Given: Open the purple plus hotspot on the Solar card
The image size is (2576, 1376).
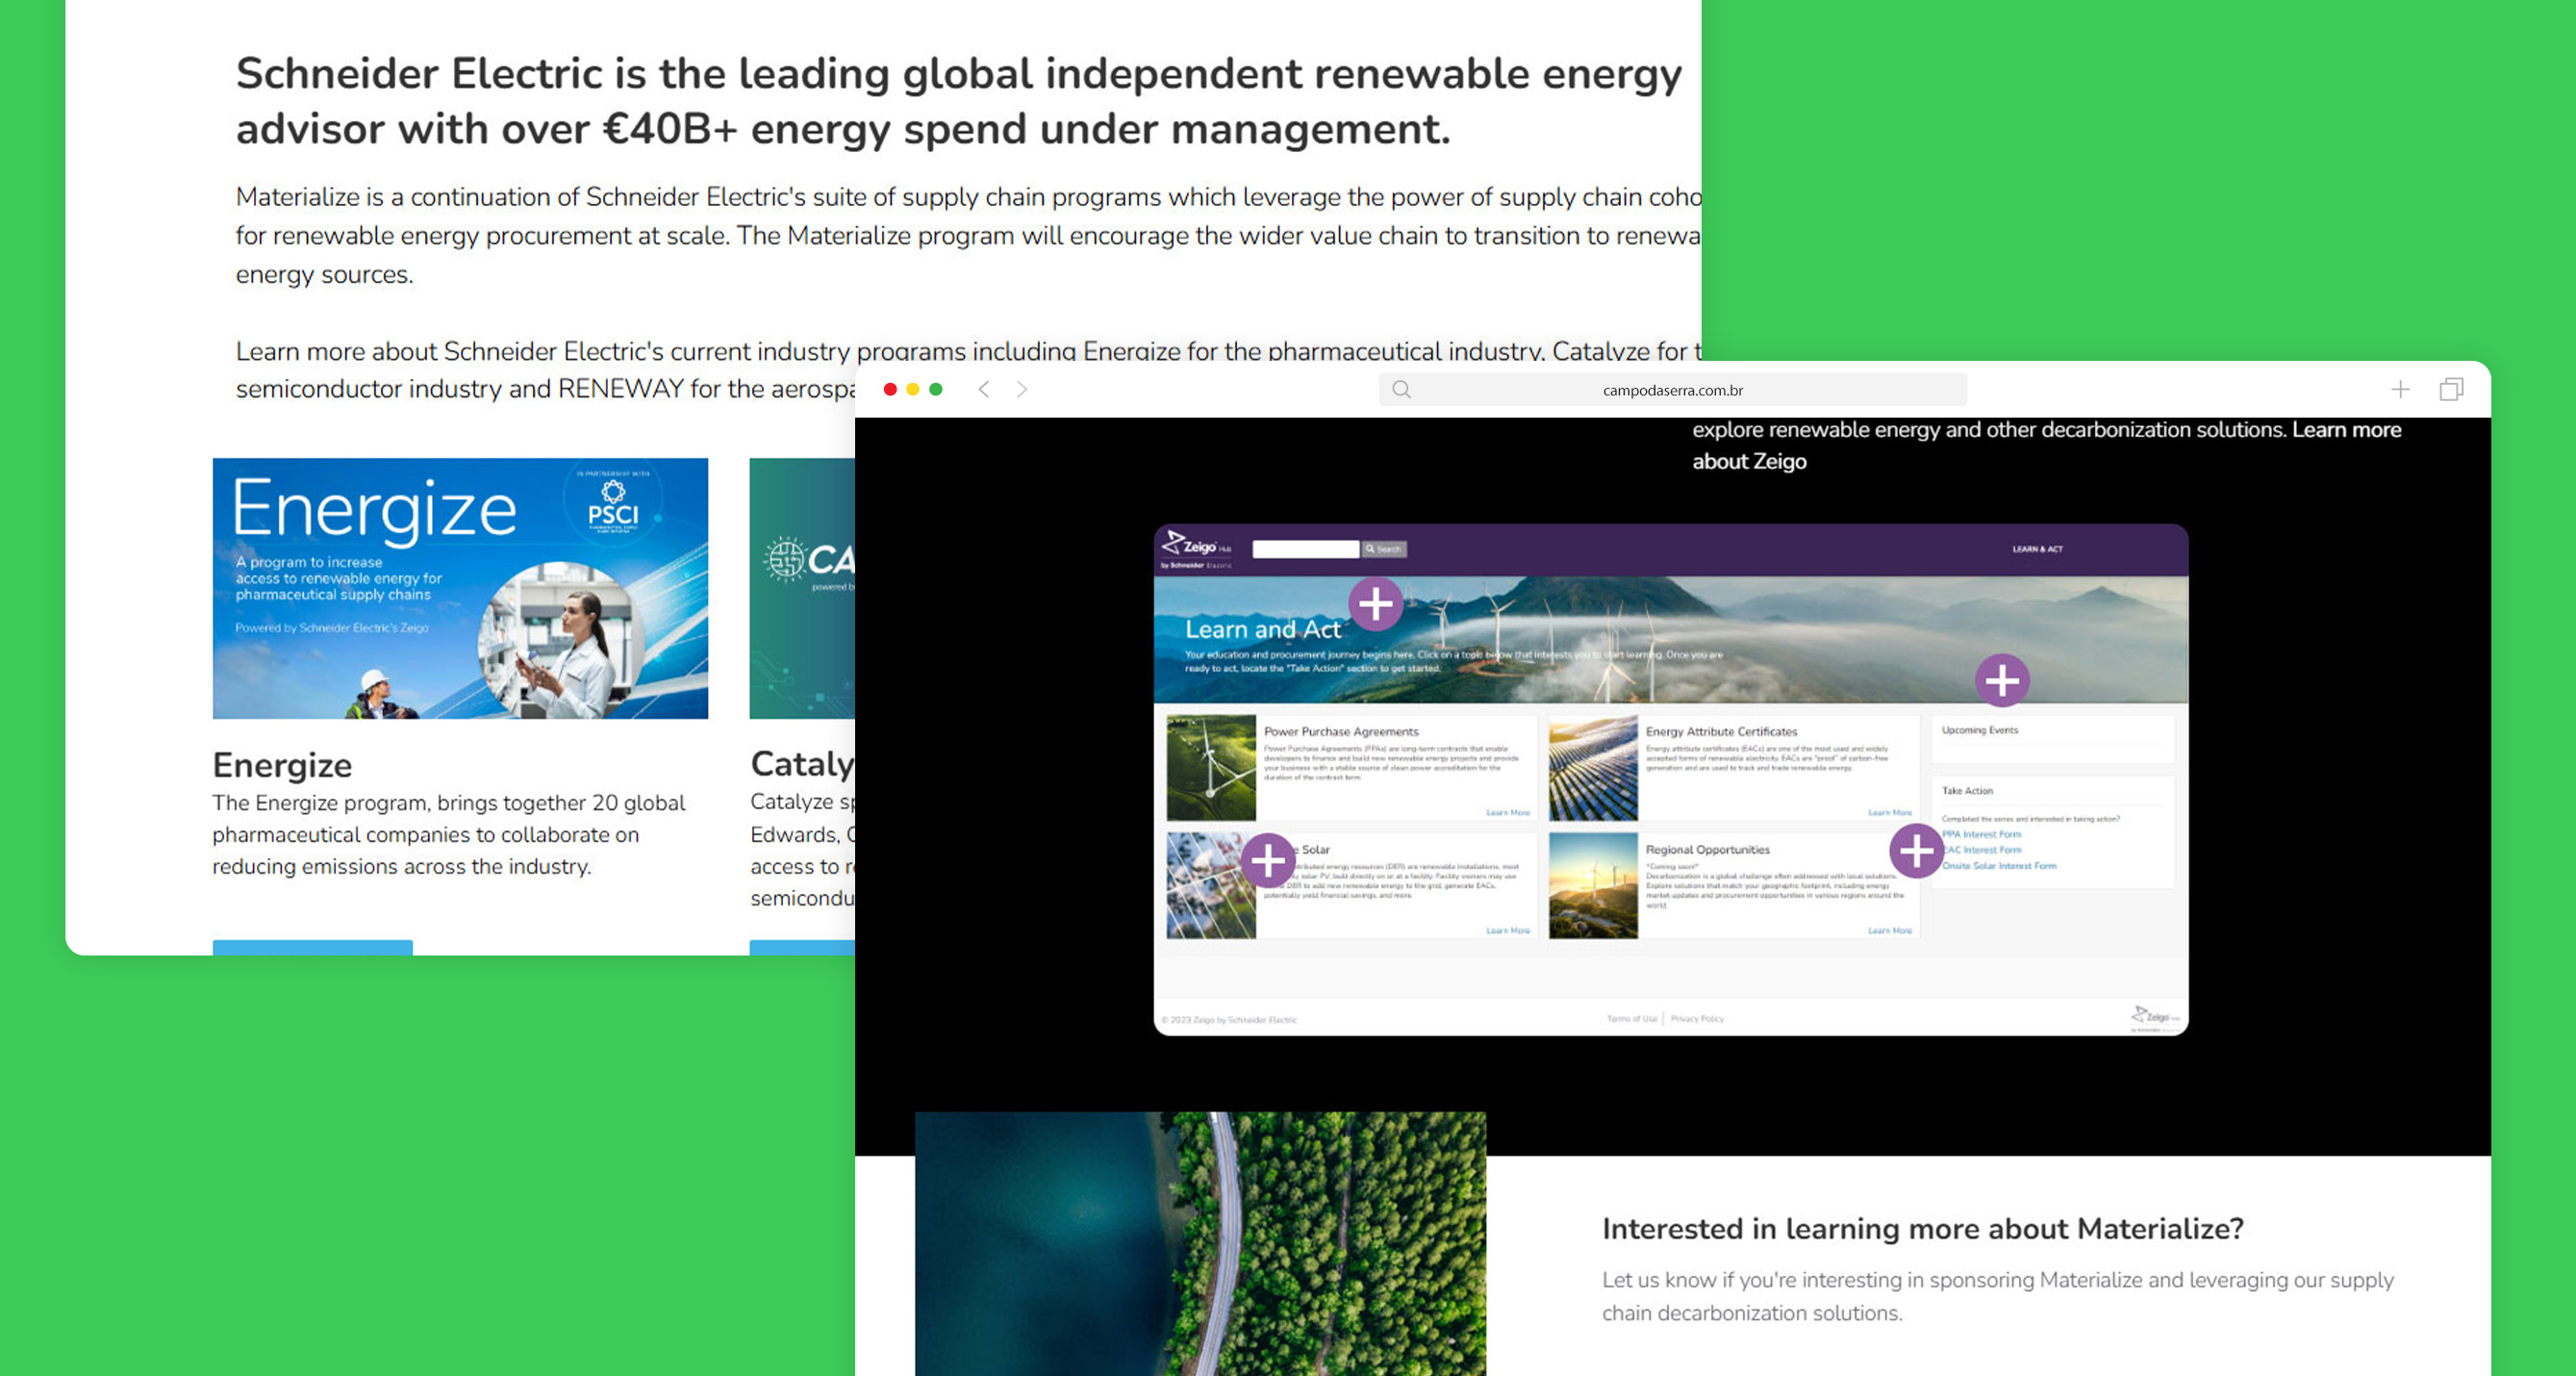Looking at the screenshot, I should (1268, 860).
